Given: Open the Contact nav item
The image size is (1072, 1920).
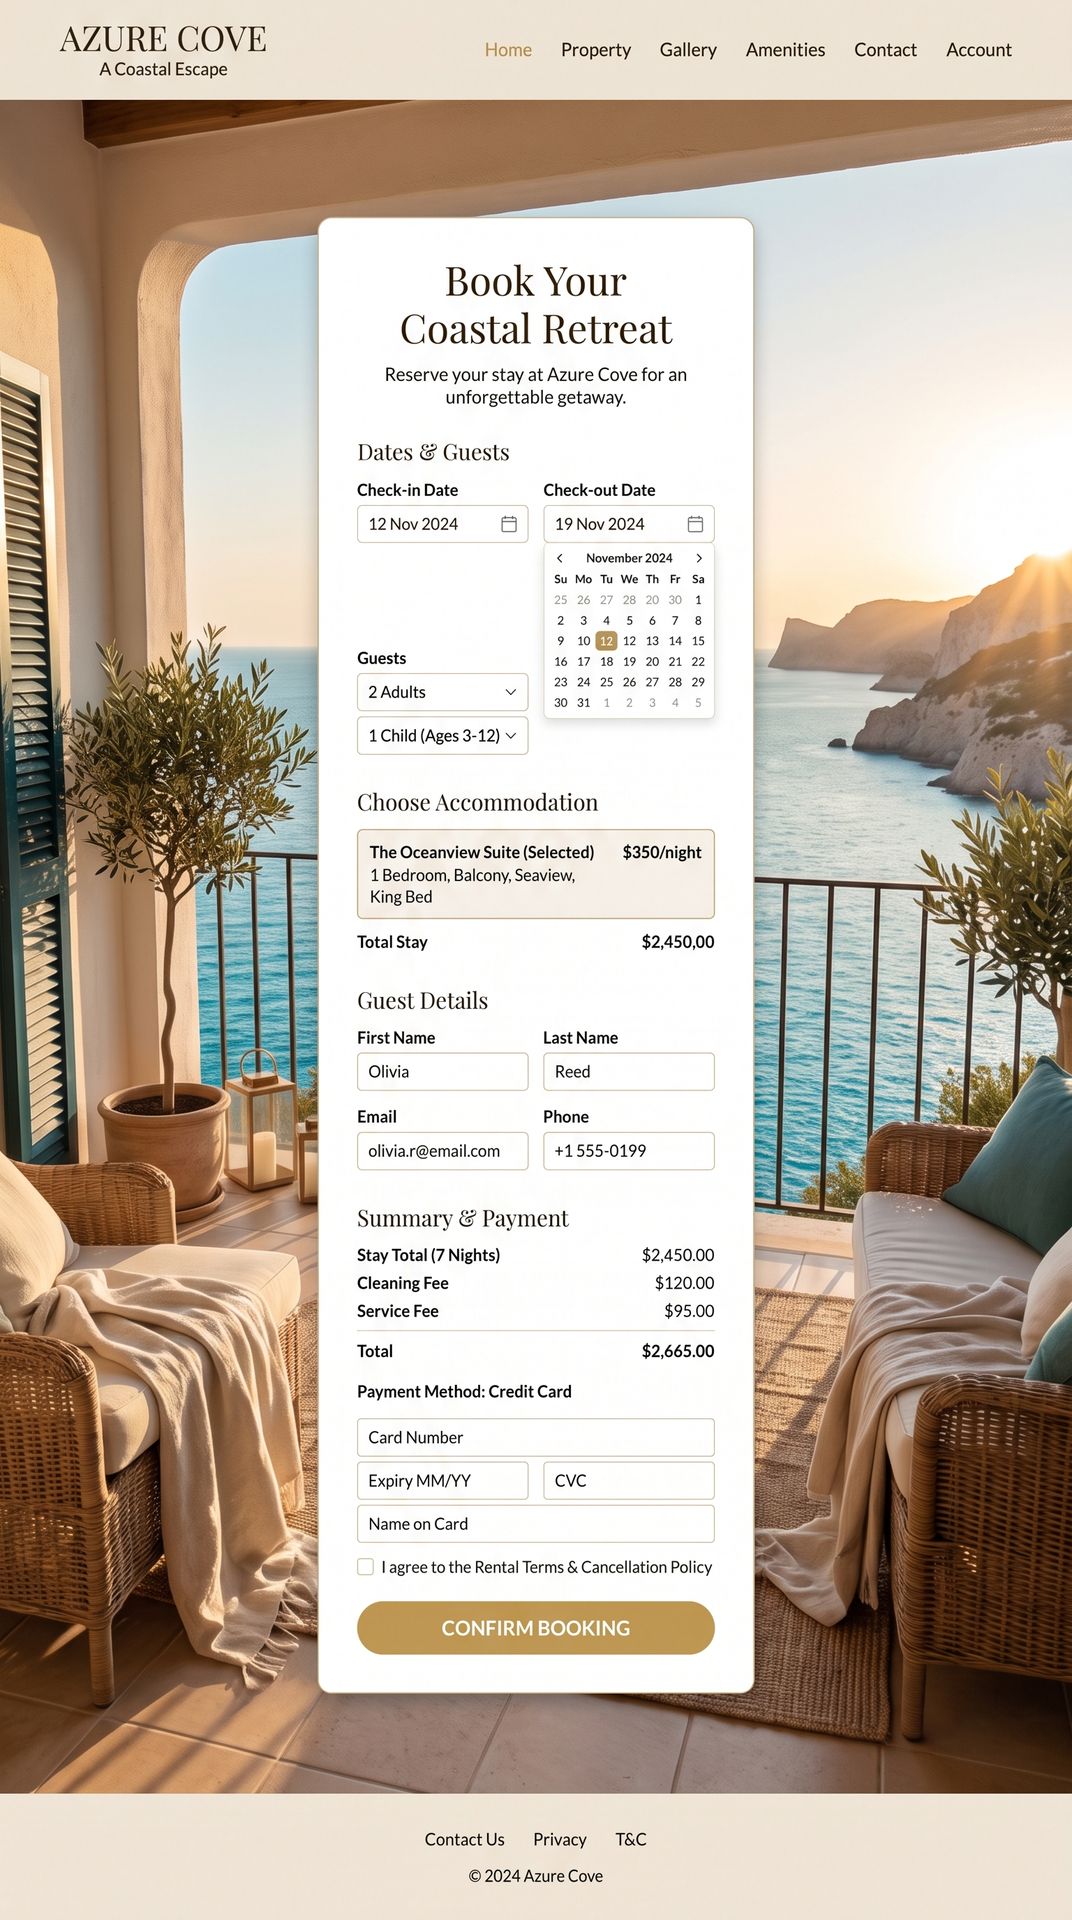Looking at the screenshot, I should (x=885, y=50).
